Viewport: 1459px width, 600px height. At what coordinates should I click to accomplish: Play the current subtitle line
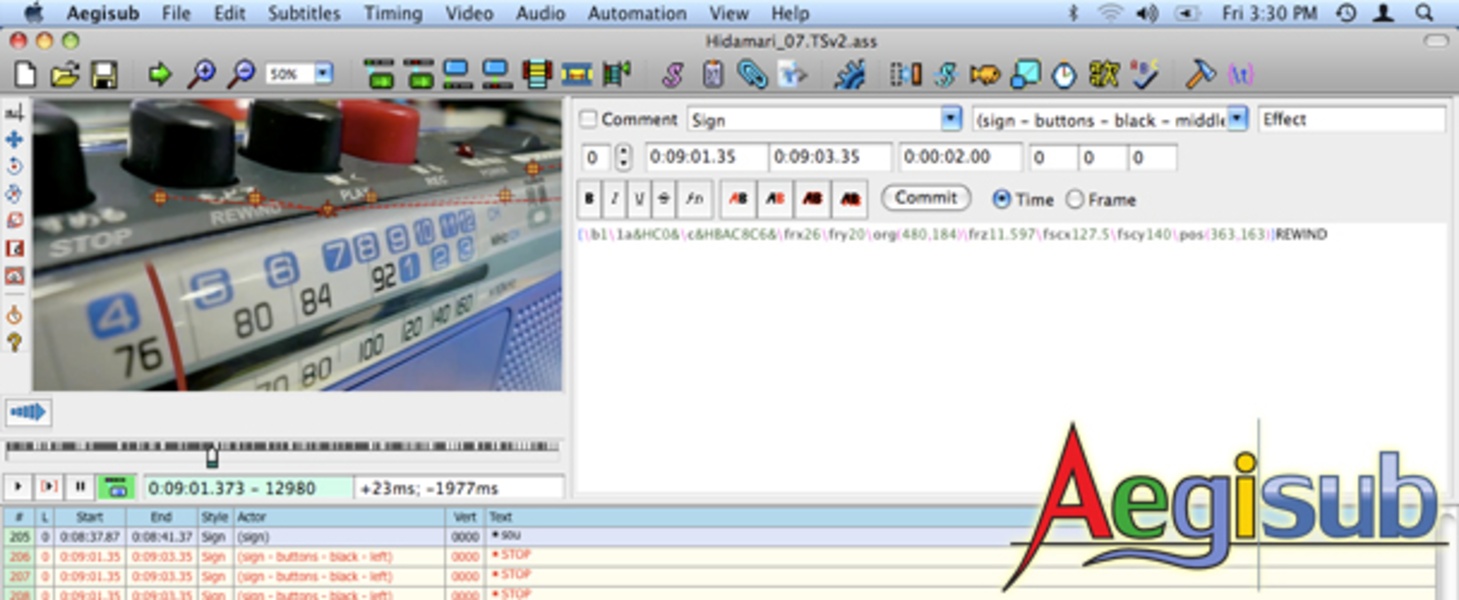click(x=48, y=488)
